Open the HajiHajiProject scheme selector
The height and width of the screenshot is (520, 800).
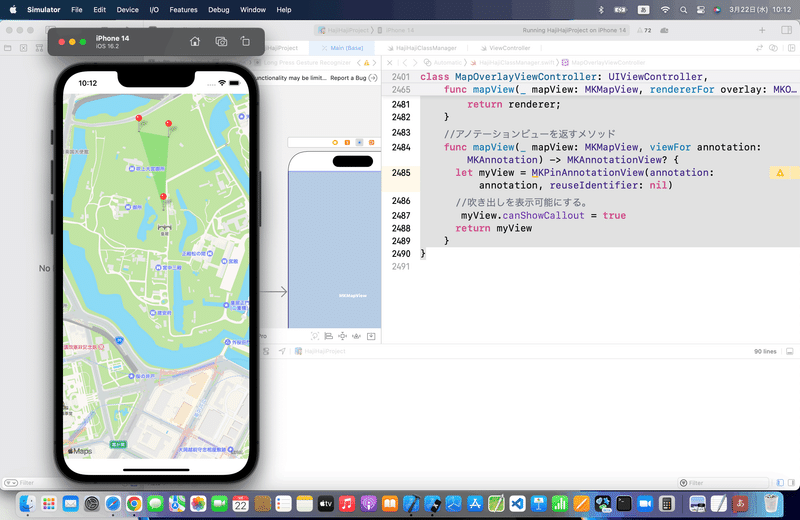(x=343, y=31)
